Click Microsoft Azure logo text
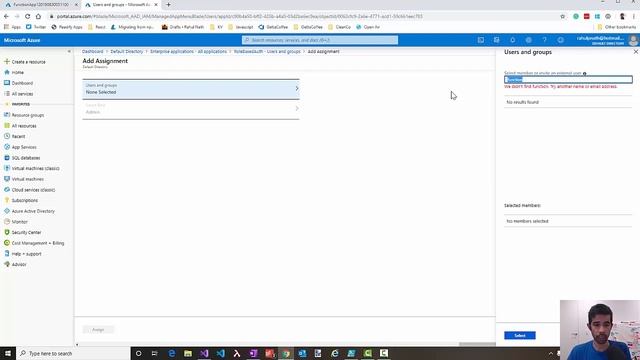The height and width of the screenshot is (360, 640). (x=22, y=40)
